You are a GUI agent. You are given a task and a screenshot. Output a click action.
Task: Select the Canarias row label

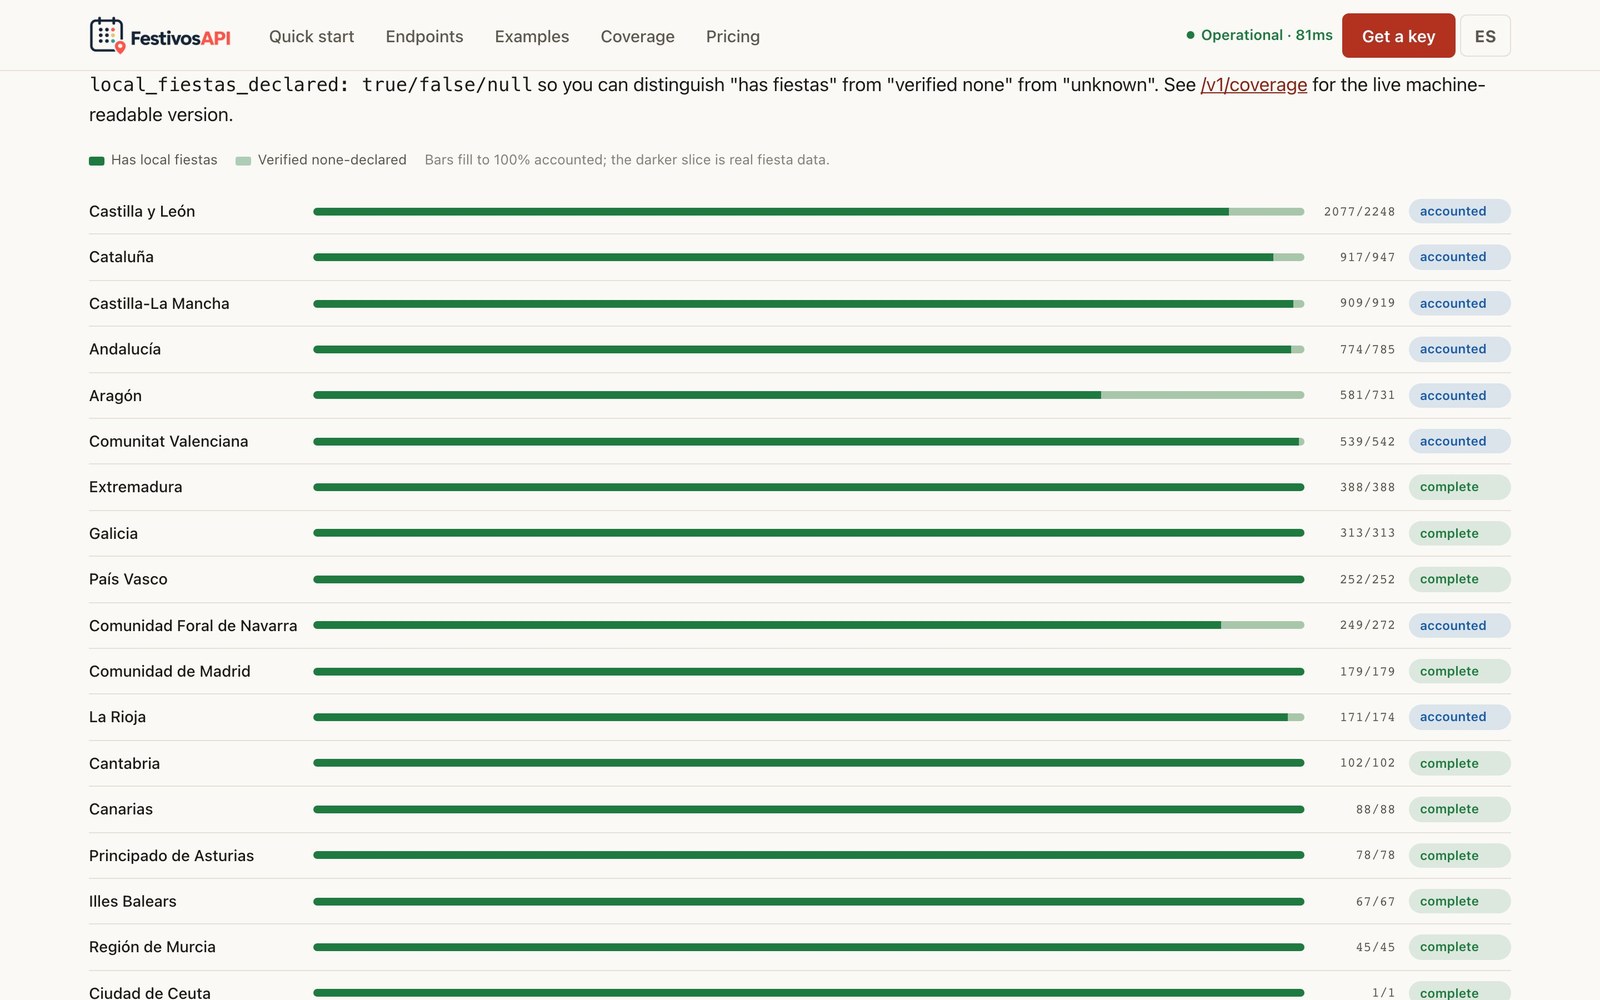[121, 809]
